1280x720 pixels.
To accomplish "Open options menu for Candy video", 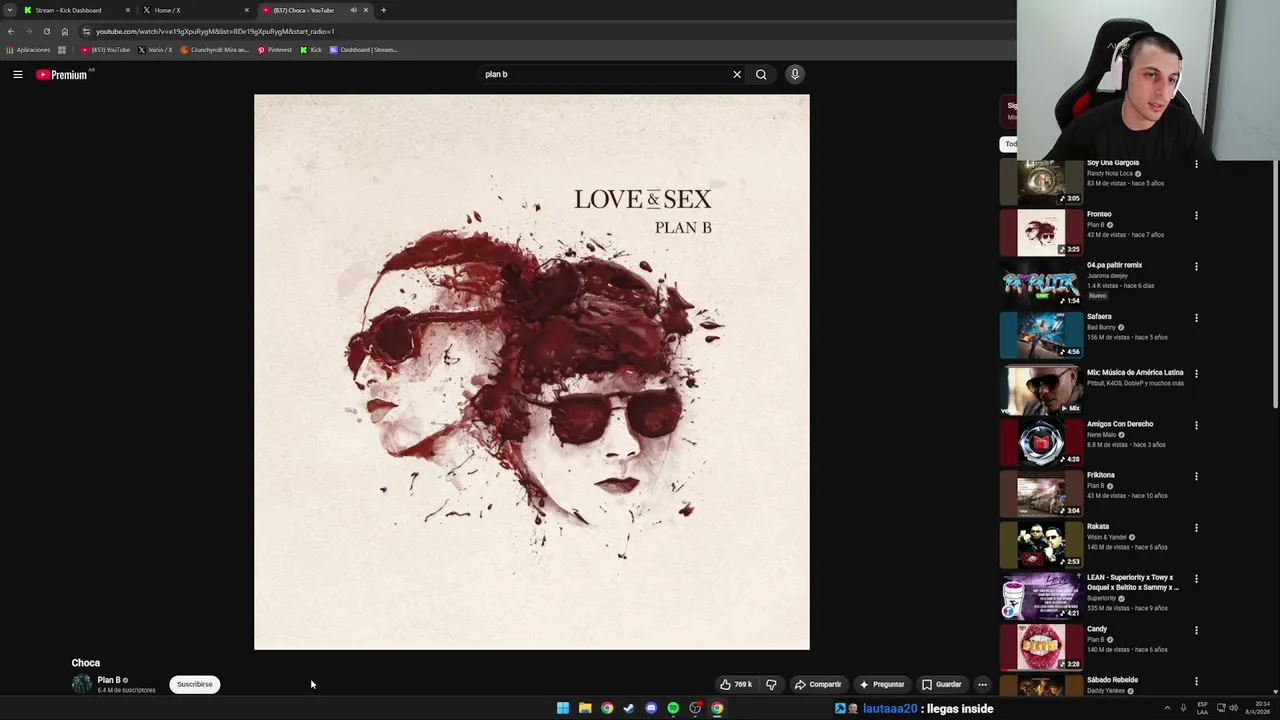I will (x=1196, y=630).
